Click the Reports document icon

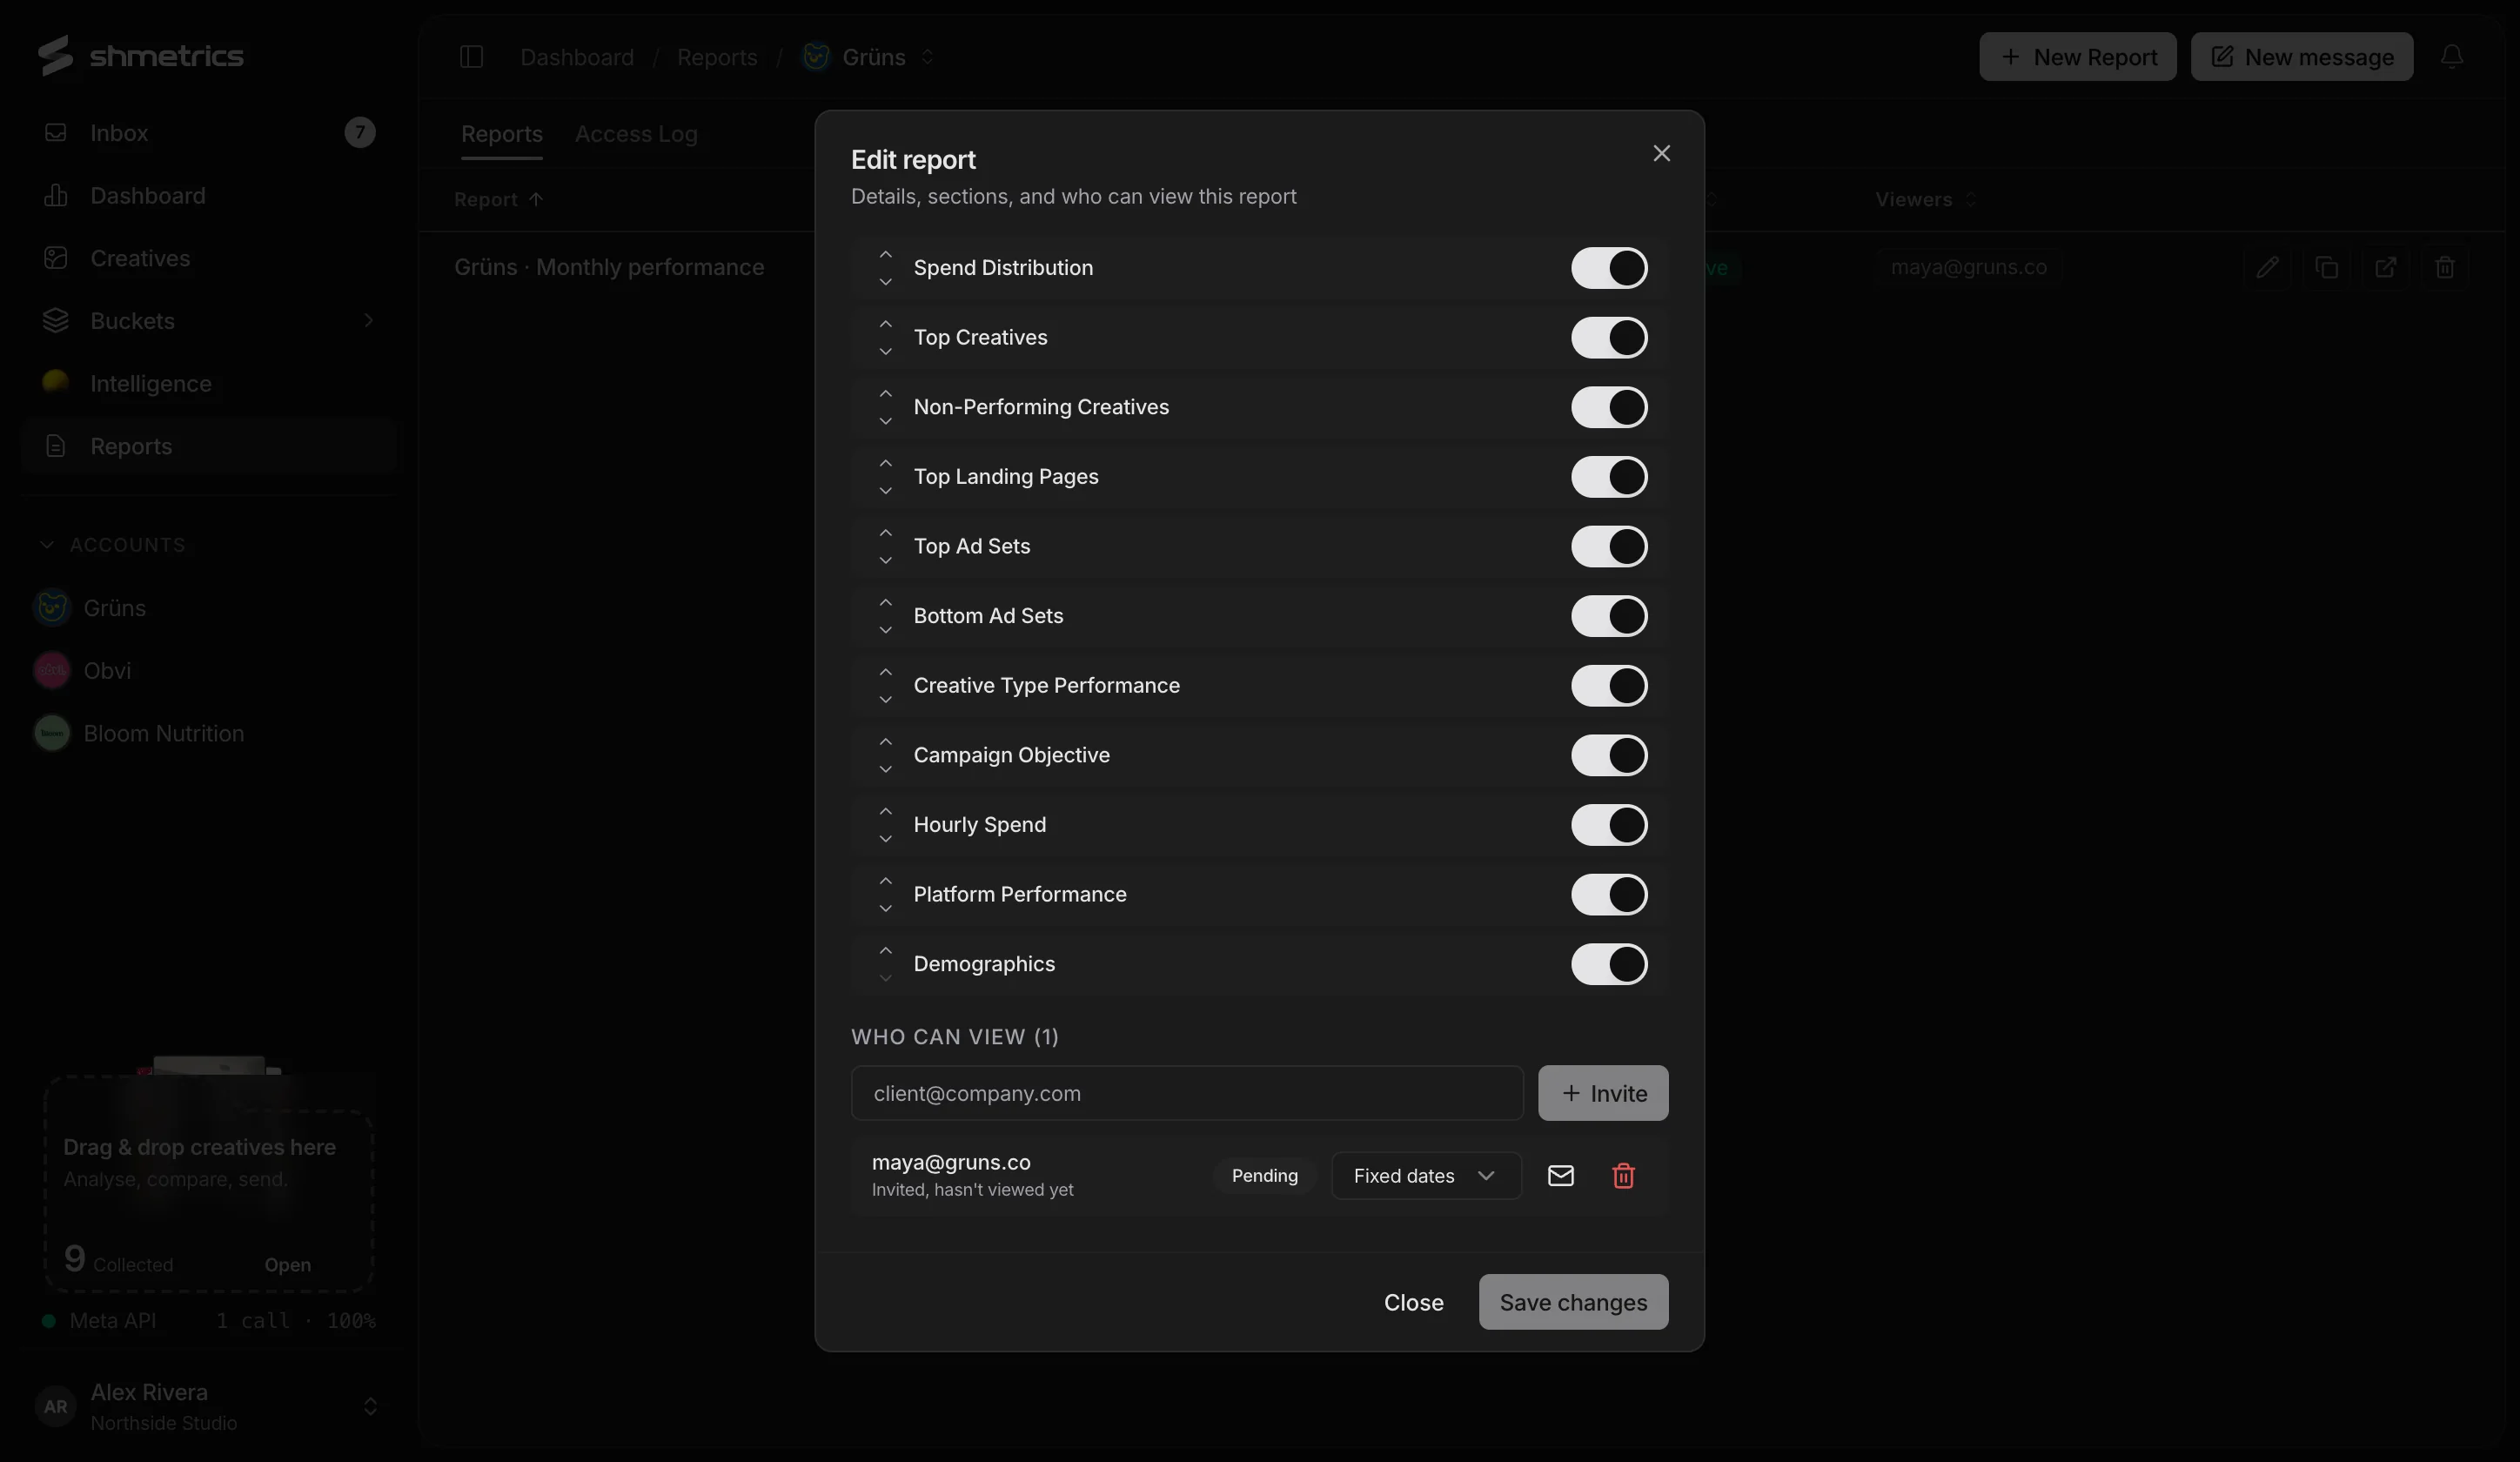pos(56,446)
